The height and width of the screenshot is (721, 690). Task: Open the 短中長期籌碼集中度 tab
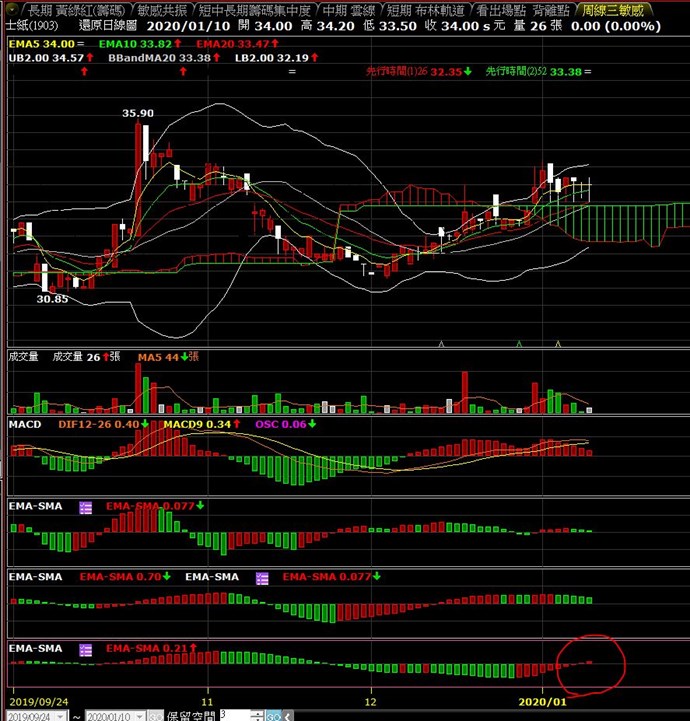tap(255, 10)
